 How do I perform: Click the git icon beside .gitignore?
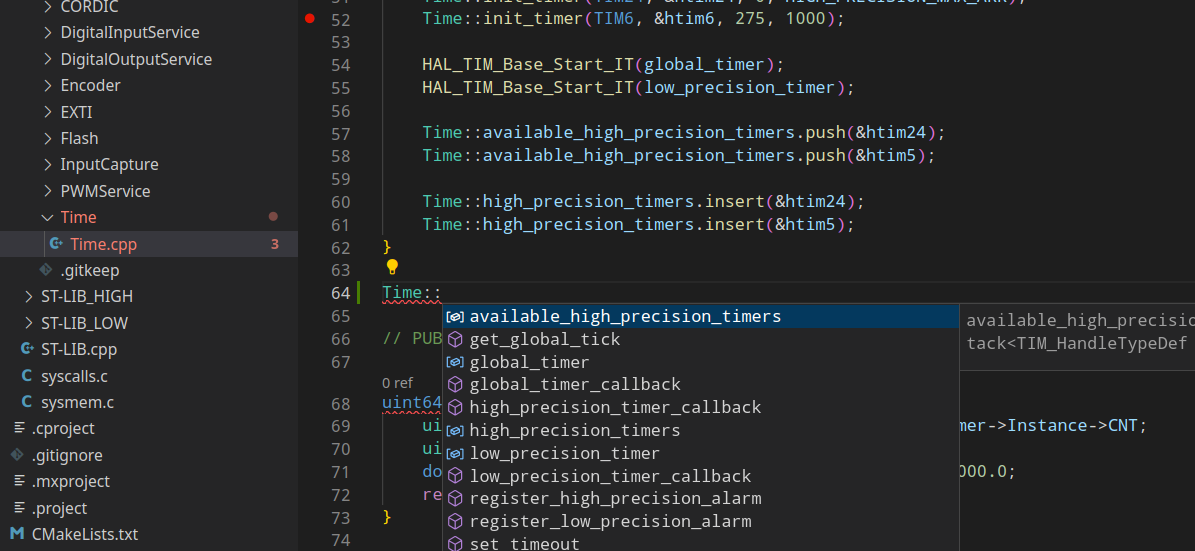[17, 455]
